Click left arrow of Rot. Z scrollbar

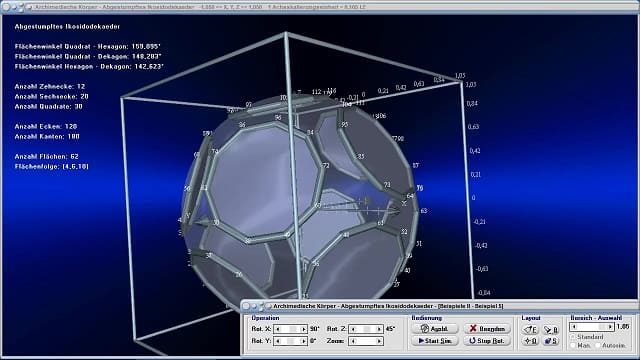point(353,329)
